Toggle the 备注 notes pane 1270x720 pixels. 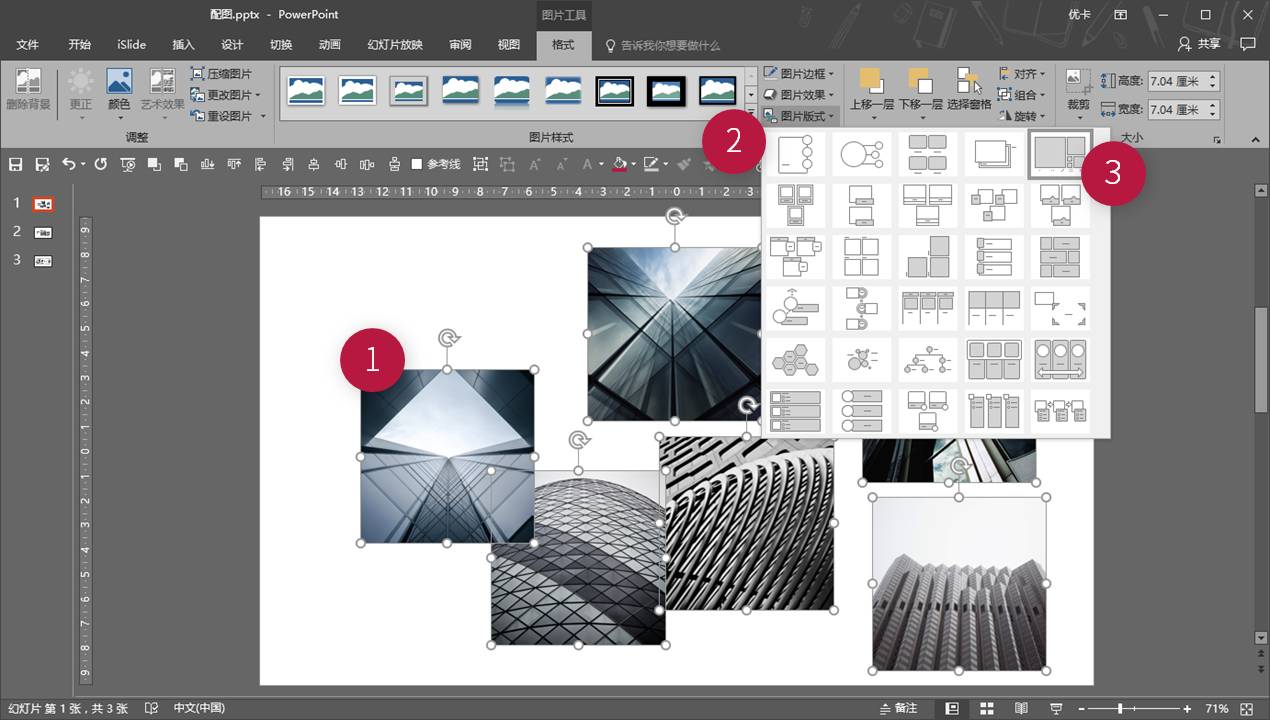point(896,708)
